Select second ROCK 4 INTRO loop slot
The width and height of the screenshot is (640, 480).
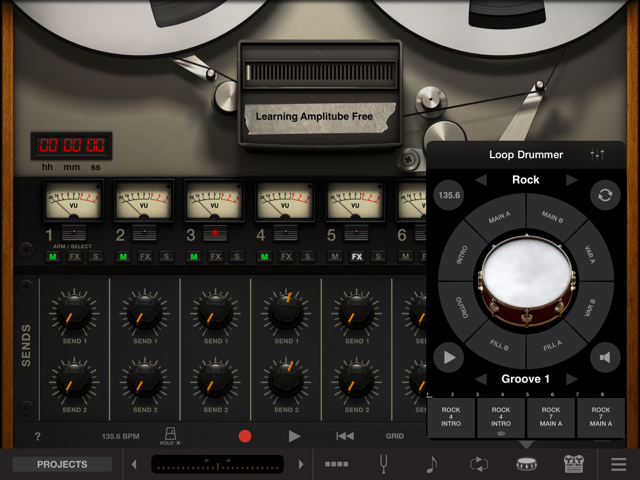point(501,417)
